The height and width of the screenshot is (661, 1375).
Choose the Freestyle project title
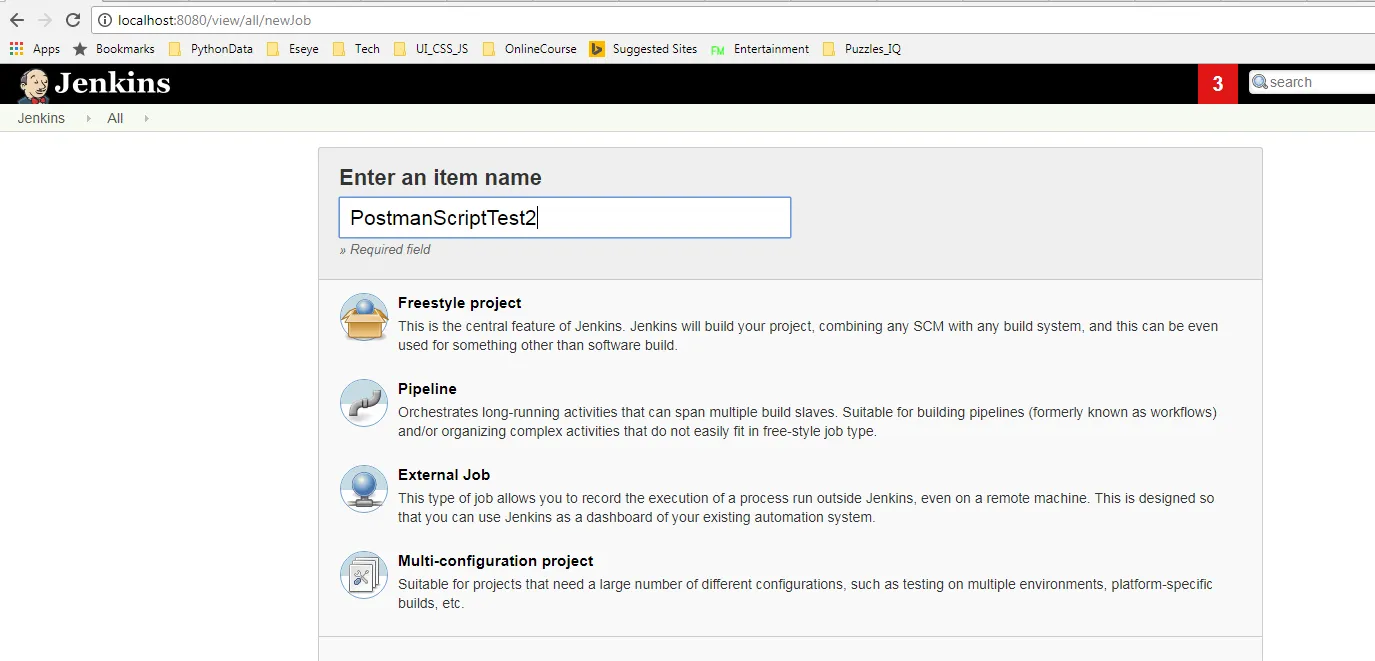point(460,303)
